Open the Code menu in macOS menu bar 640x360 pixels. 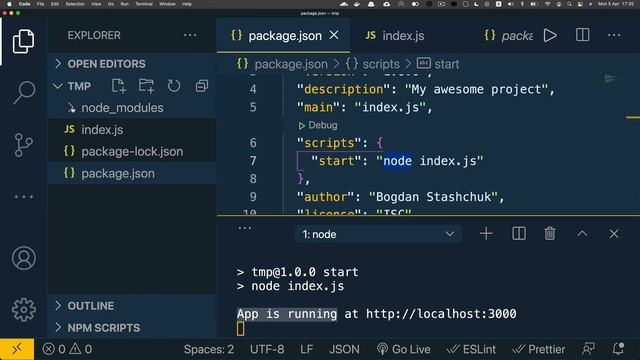coord(24,4)
